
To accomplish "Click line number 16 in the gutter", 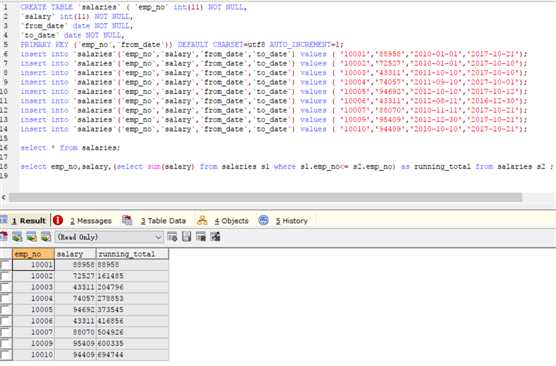I will 4,148.
